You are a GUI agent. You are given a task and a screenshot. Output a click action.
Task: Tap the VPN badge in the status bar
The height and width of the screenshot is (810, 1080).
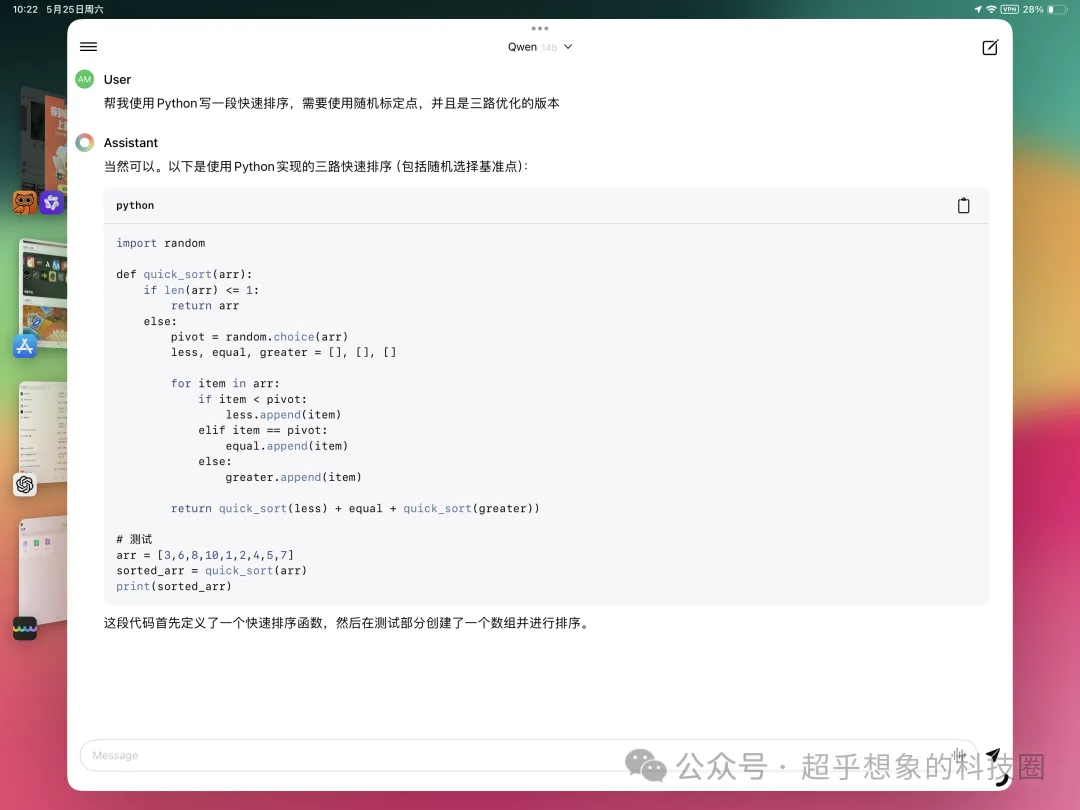point(1012,8)
